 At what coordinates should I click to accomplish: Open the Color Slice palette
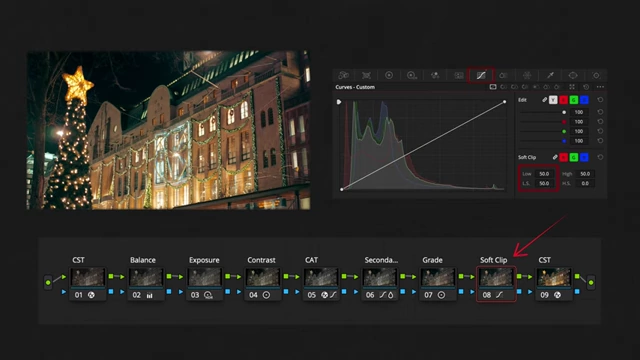504,75
